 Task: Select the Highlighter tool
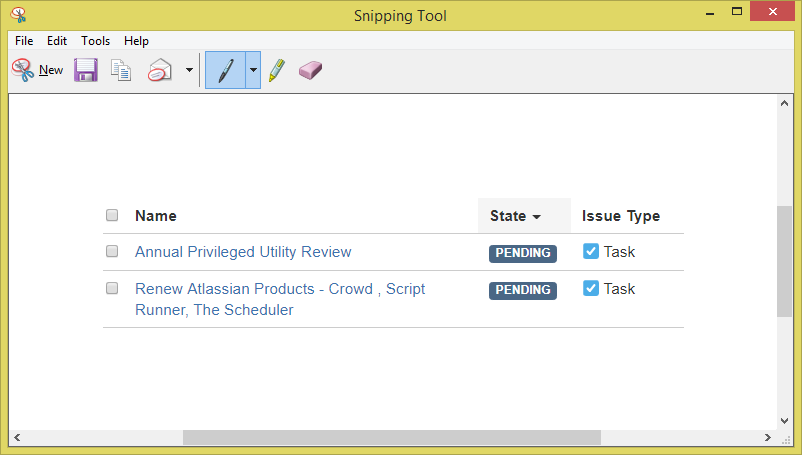277,70
